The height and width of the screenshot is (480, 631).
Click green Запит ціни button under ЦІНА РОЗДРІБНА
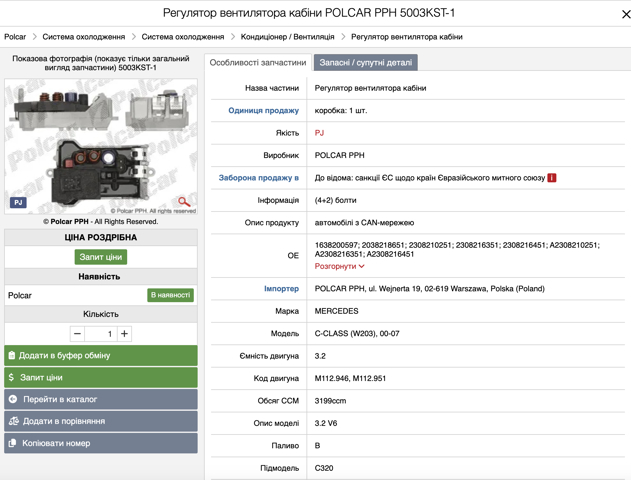101,257
